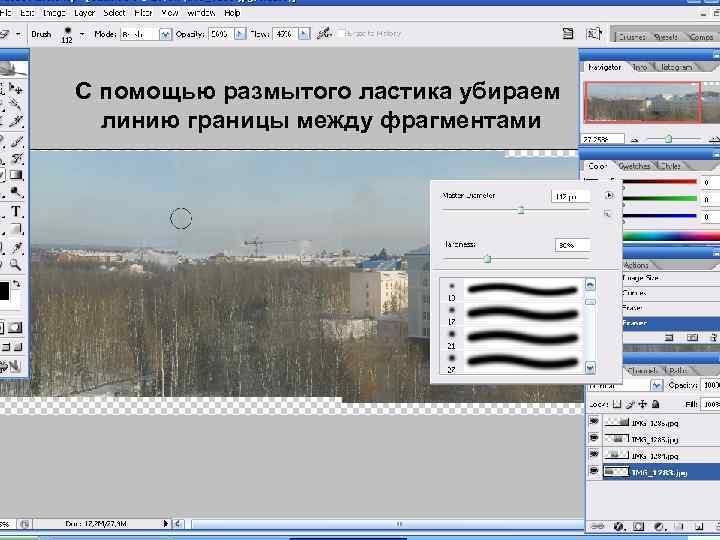Click the Add layer mask icon

[638, 526]
